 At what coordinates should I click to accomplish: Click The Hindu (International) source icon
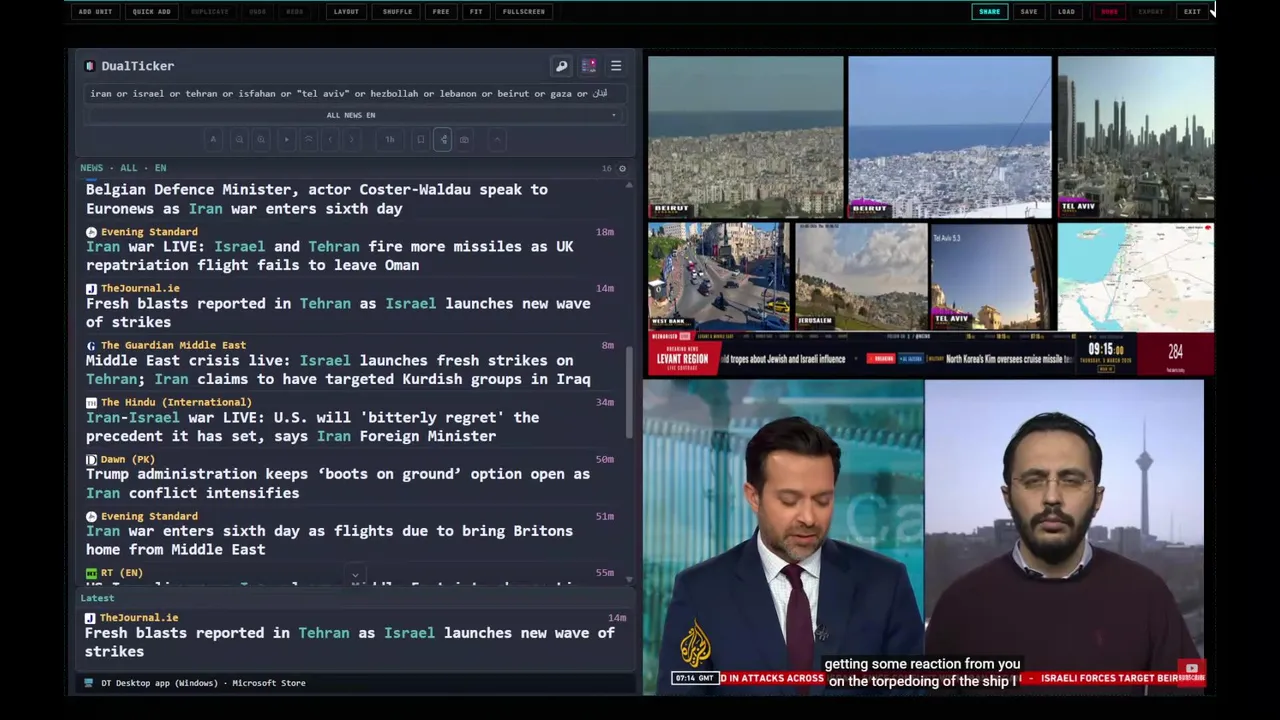tap(91, 403)
